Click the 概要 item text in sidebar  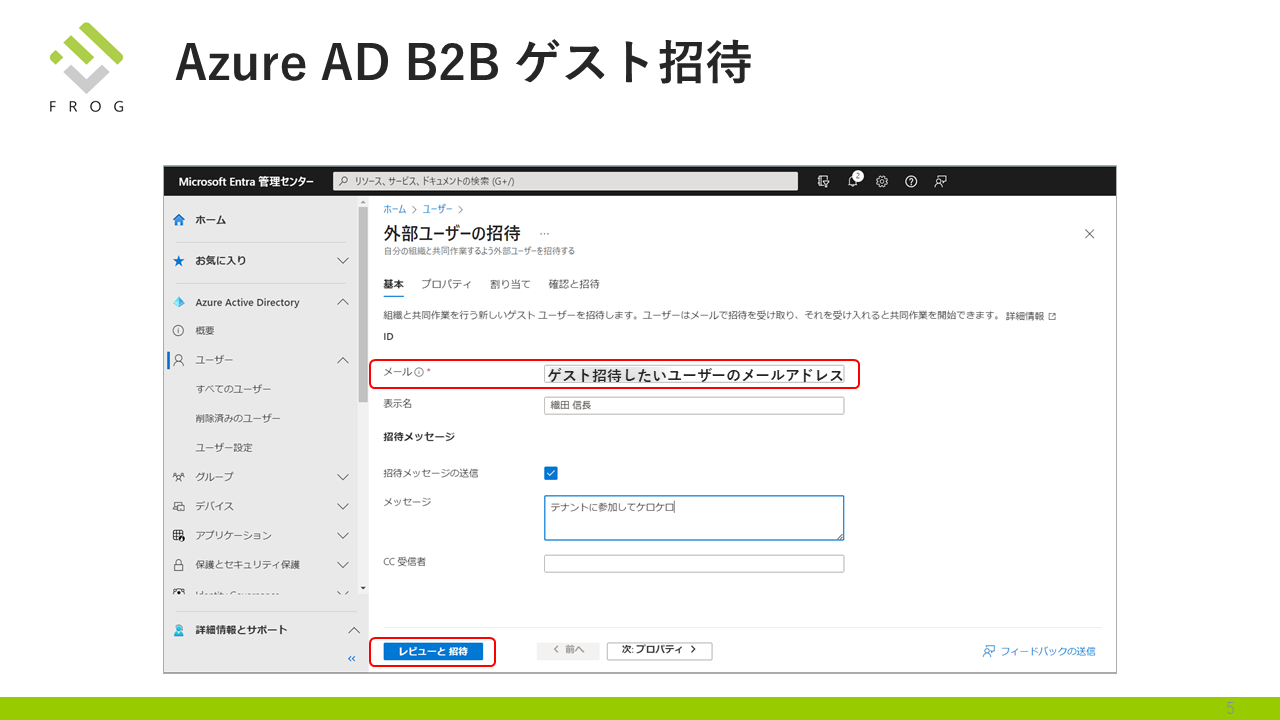coord(205,330)
